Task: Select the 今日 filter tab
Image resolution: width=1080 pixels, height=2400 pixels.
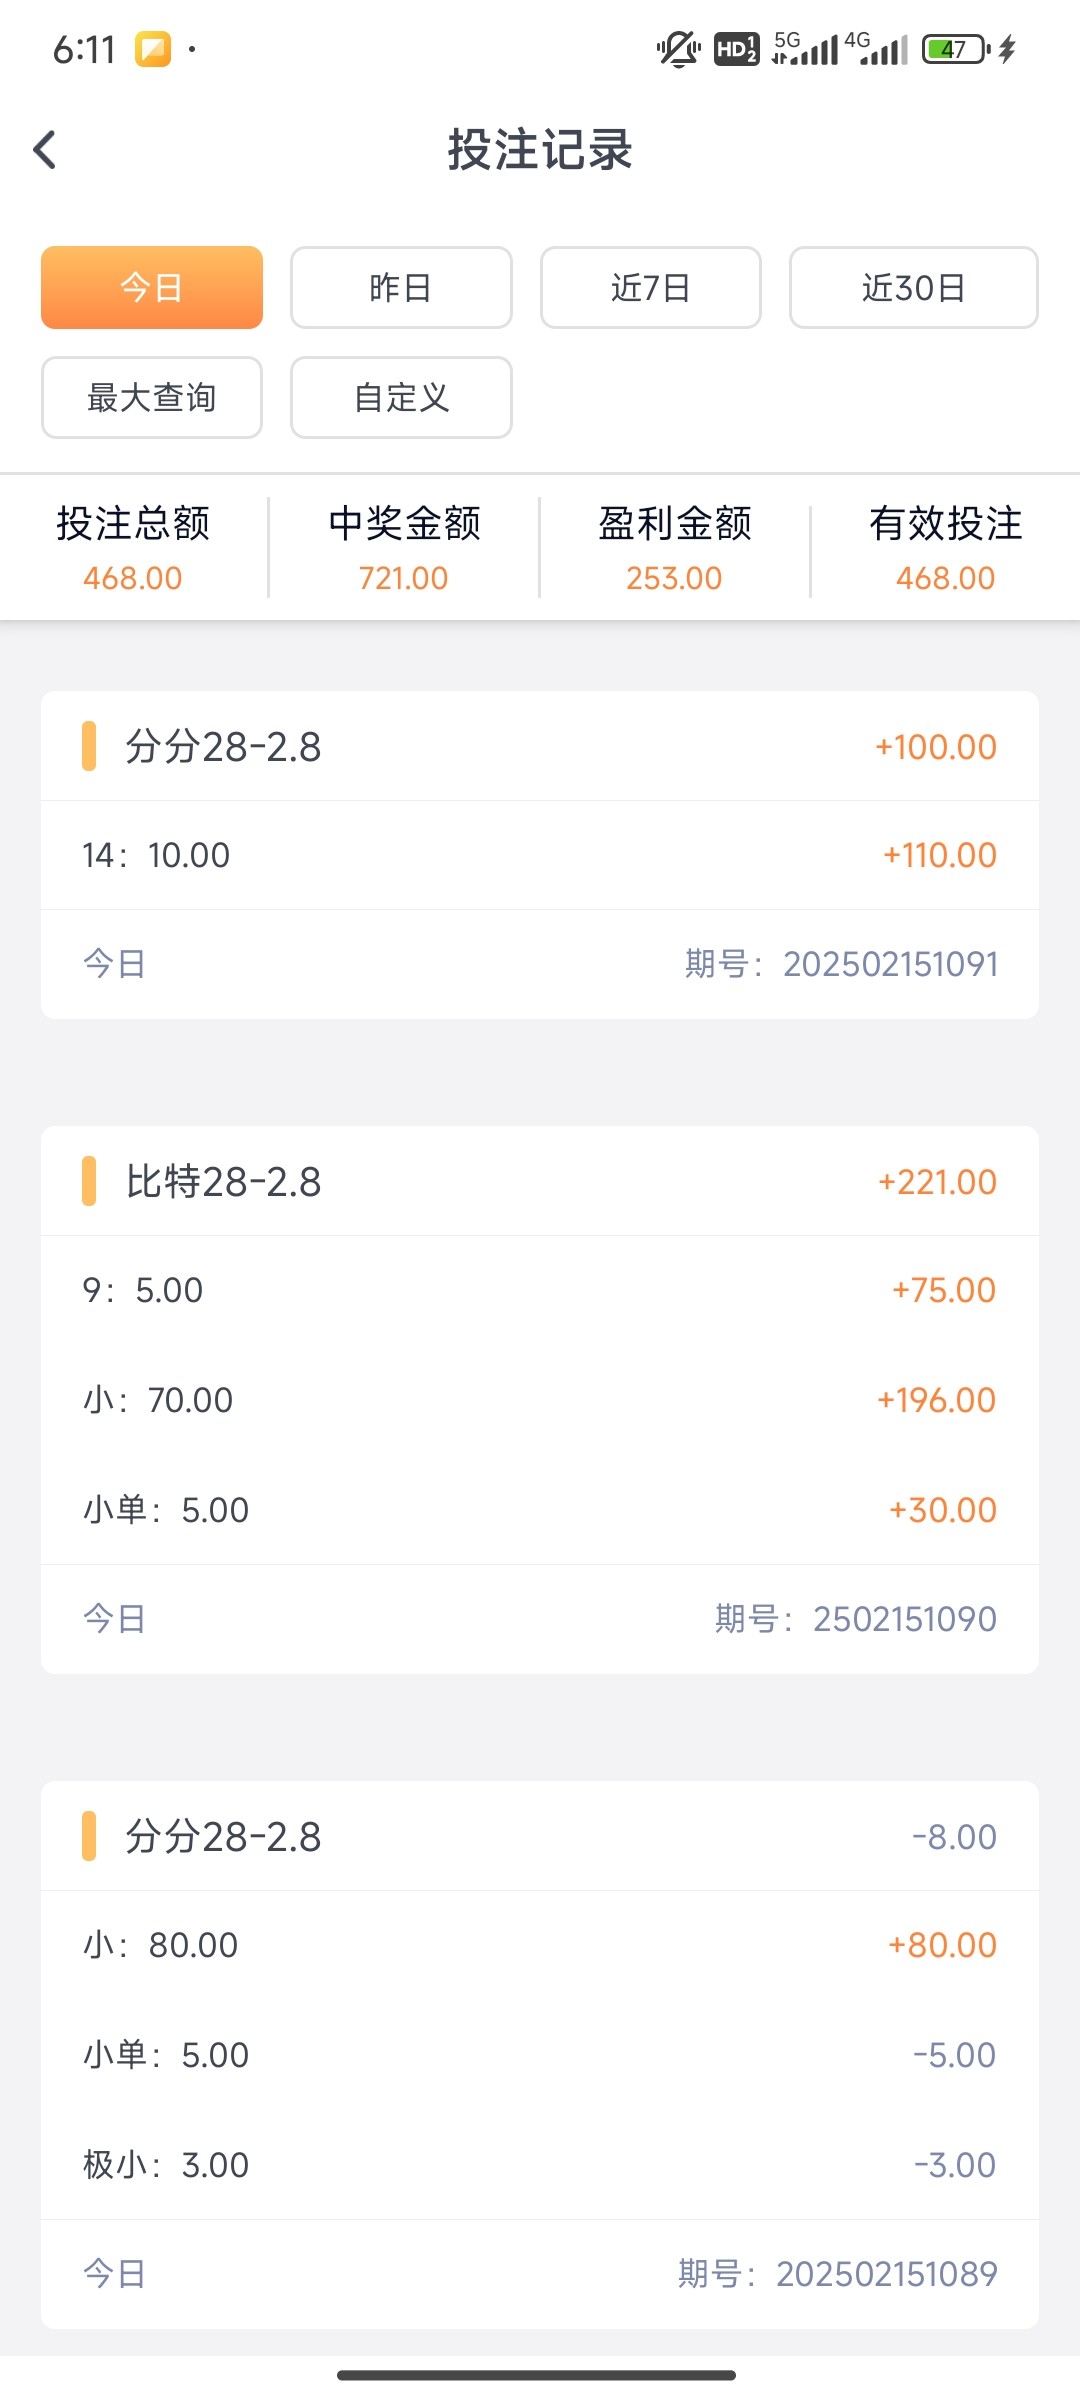Action: (152, 288)
